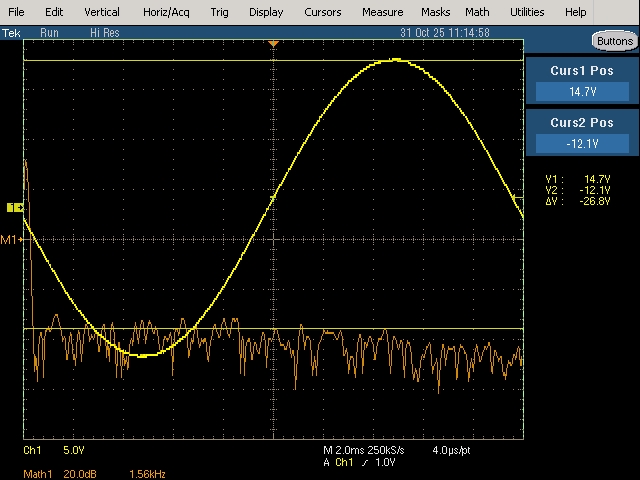Click the orange trigger position marker
Viewport: 640px width, 480px height.
(273, 43)
